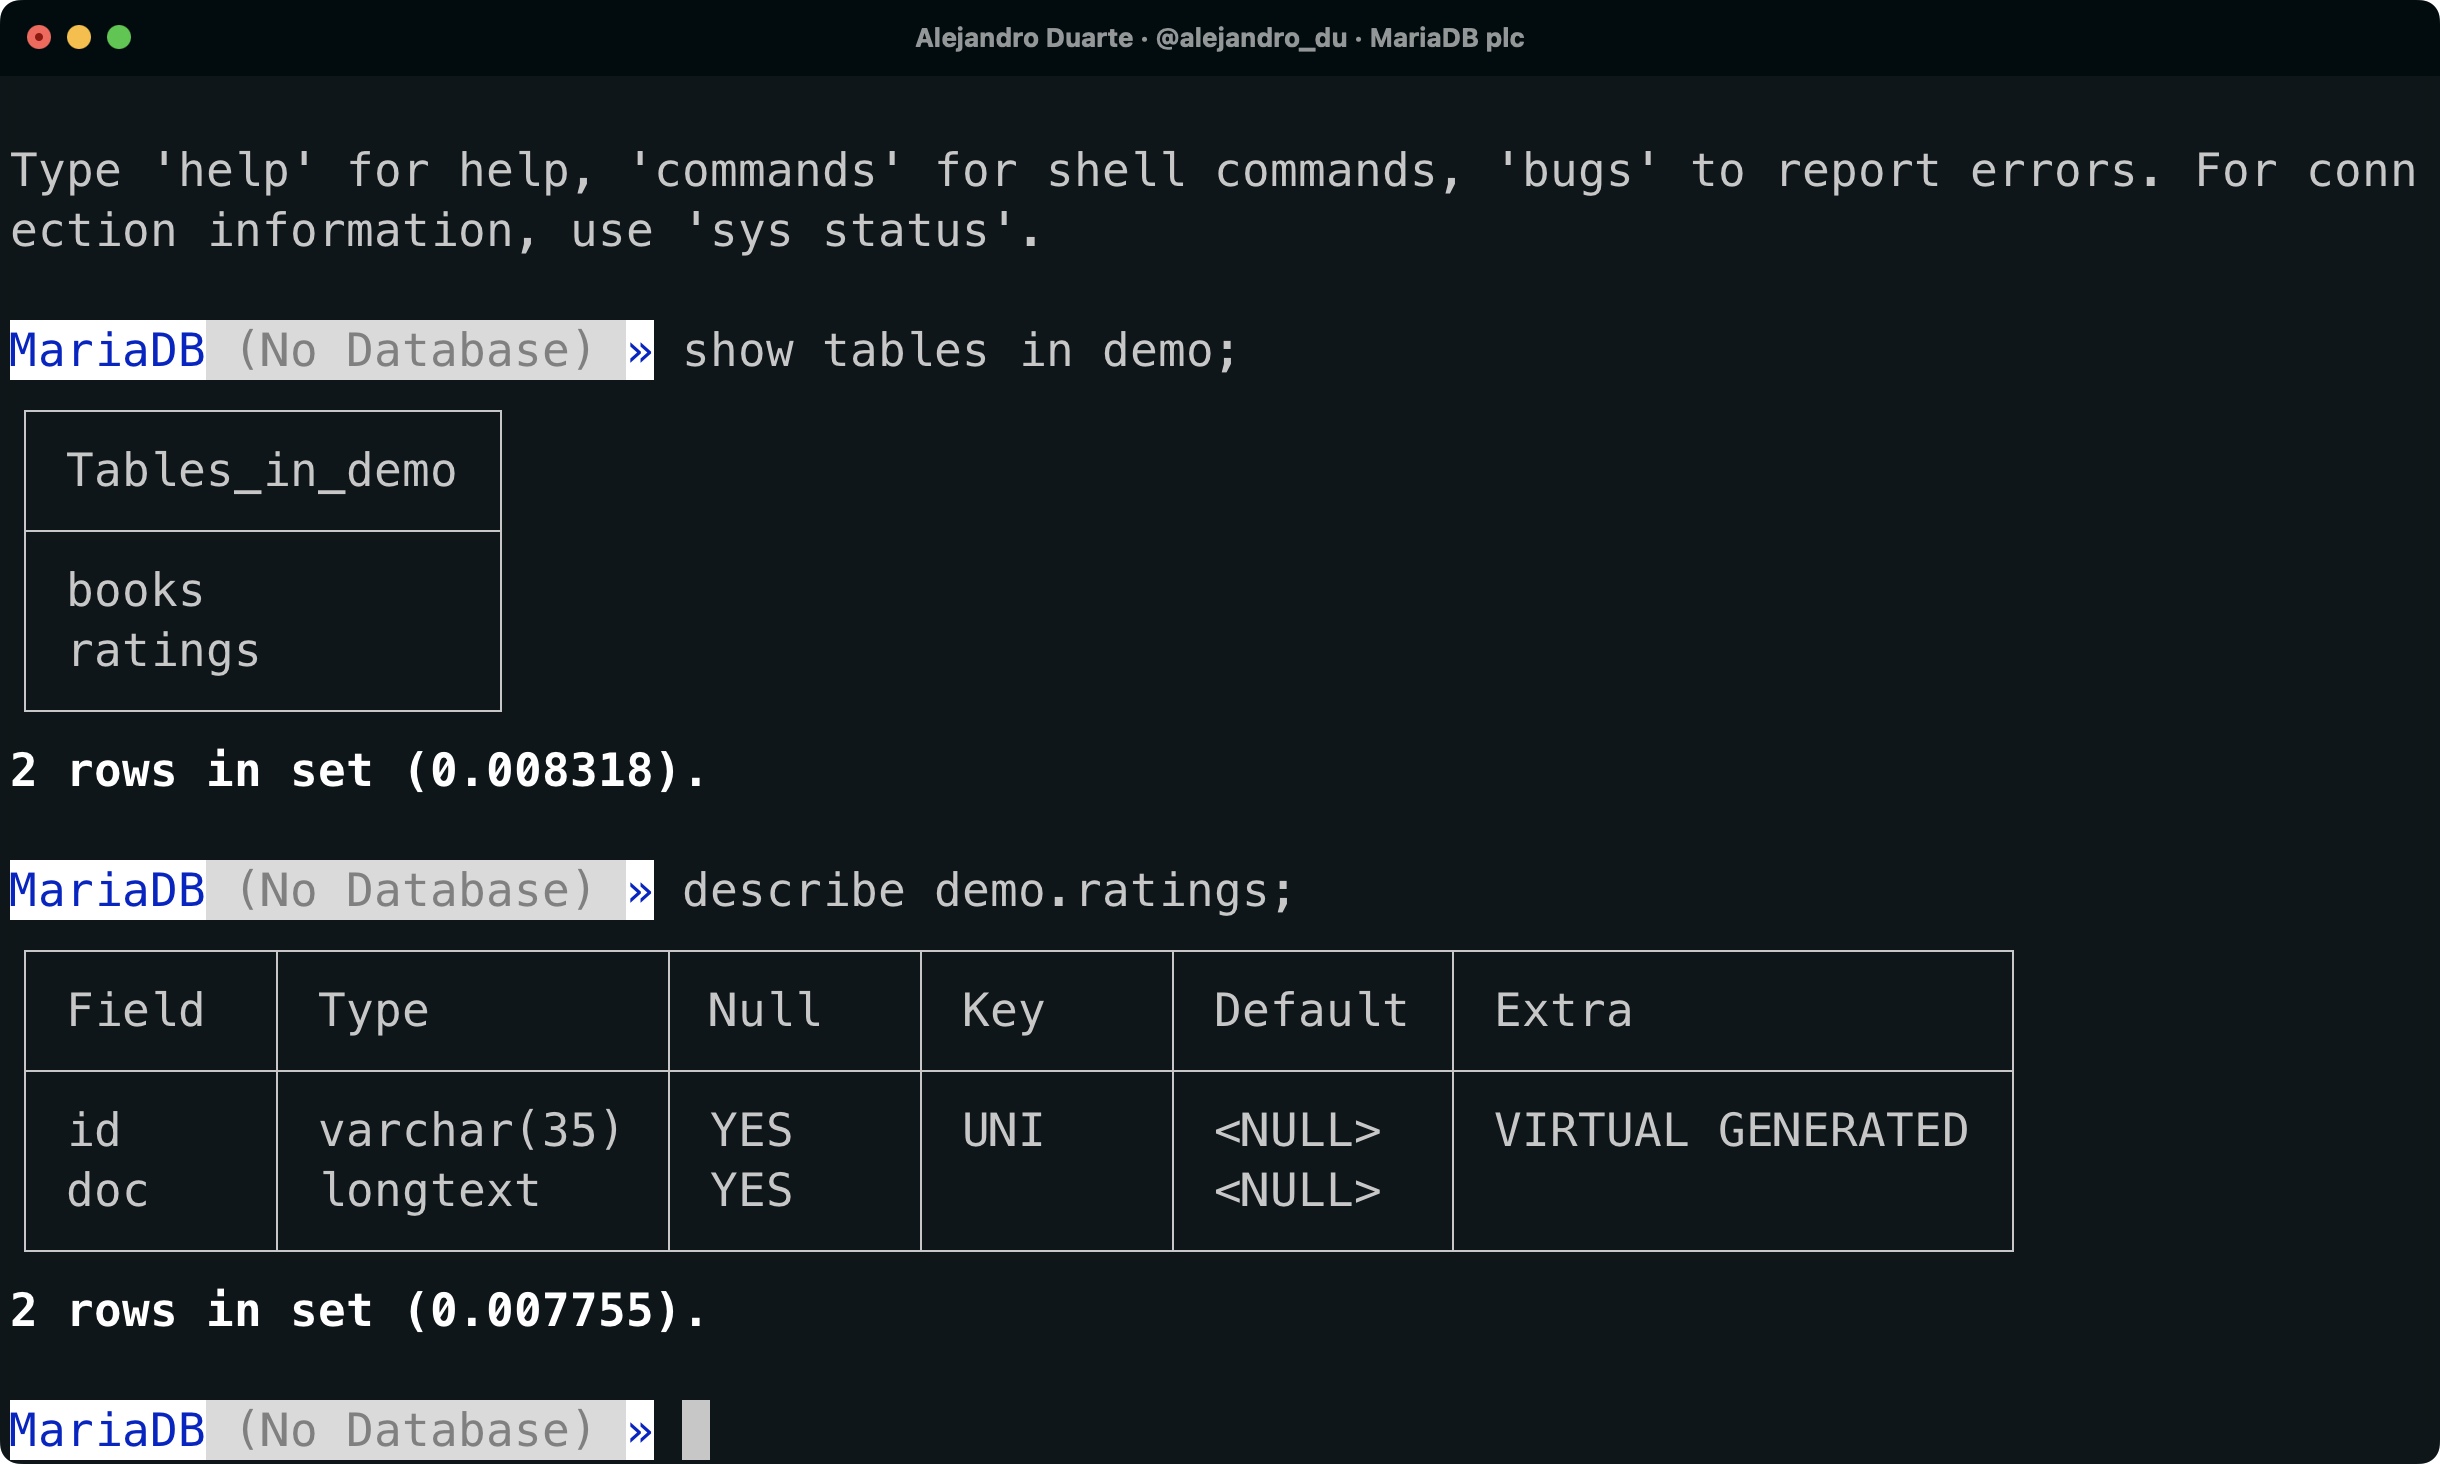Click the help text line starting "Type 'help'"

coord(1213,171)
